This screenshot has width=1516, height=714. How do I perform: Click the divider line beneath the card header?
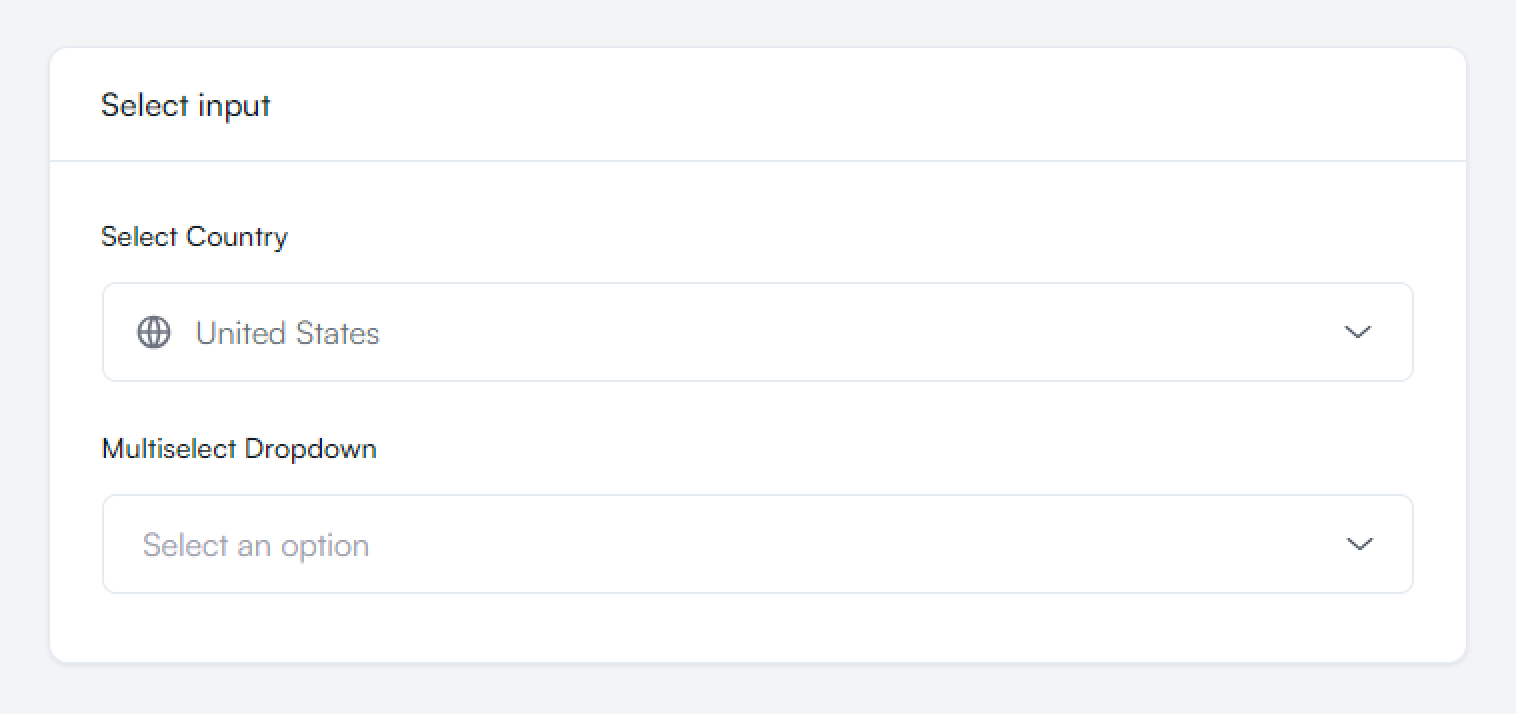[x=757, y=161]
